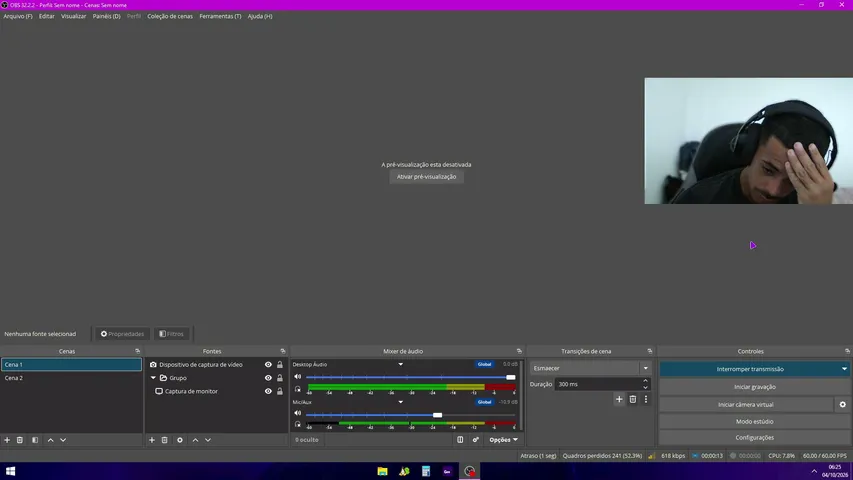
Task: Toggle monitoring headphone icon for Desktop Áudio
Action: (298, 389)
